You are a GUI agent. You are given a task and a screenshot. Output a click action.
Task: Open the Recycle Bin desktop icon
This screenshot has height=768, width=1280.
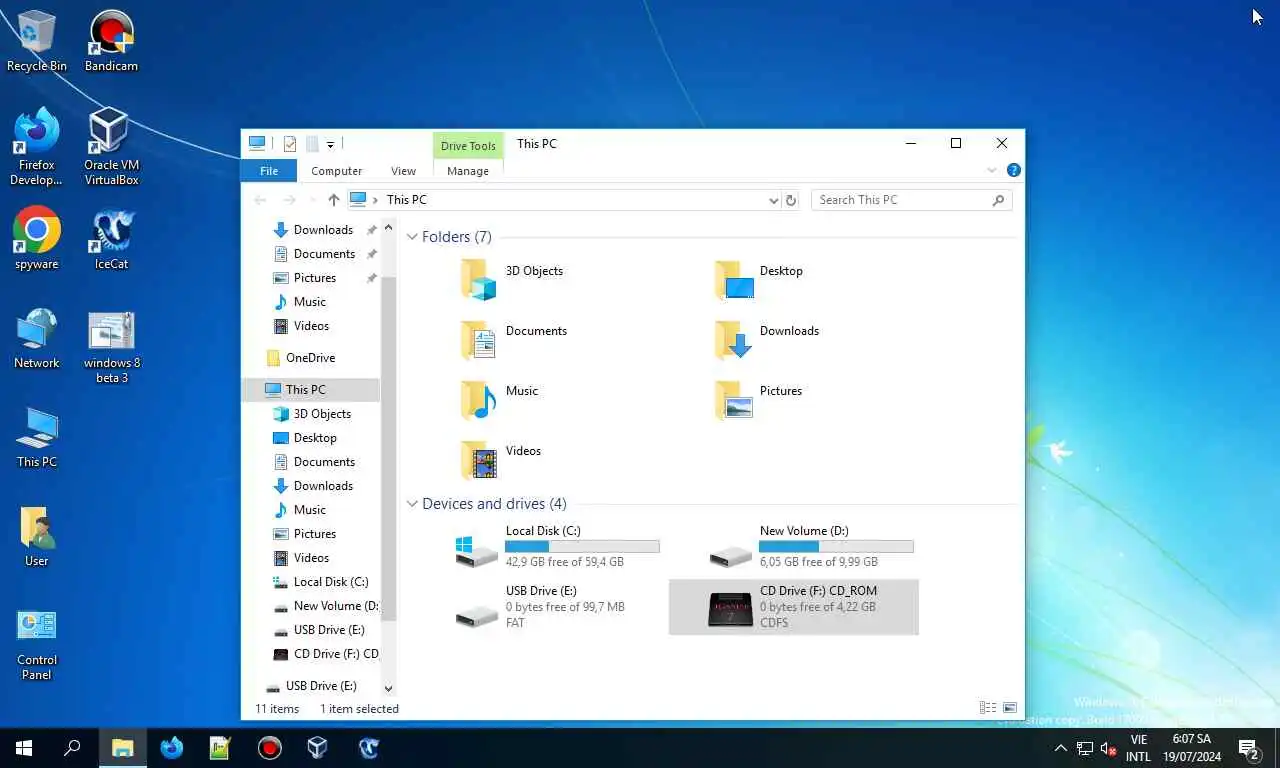click(x=37, y=41)
